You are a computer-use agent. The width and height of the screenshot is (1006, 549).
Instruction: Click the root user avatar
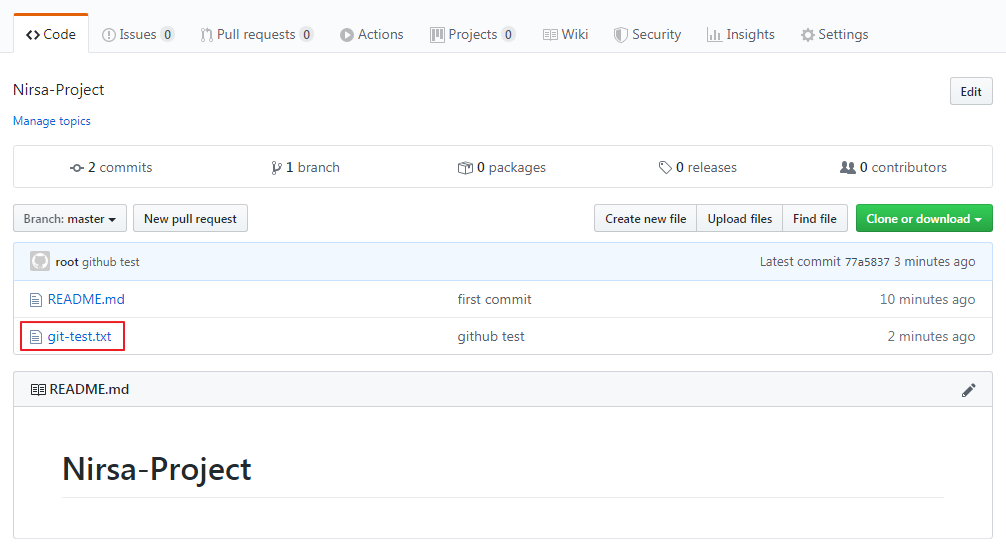[40, 261]
